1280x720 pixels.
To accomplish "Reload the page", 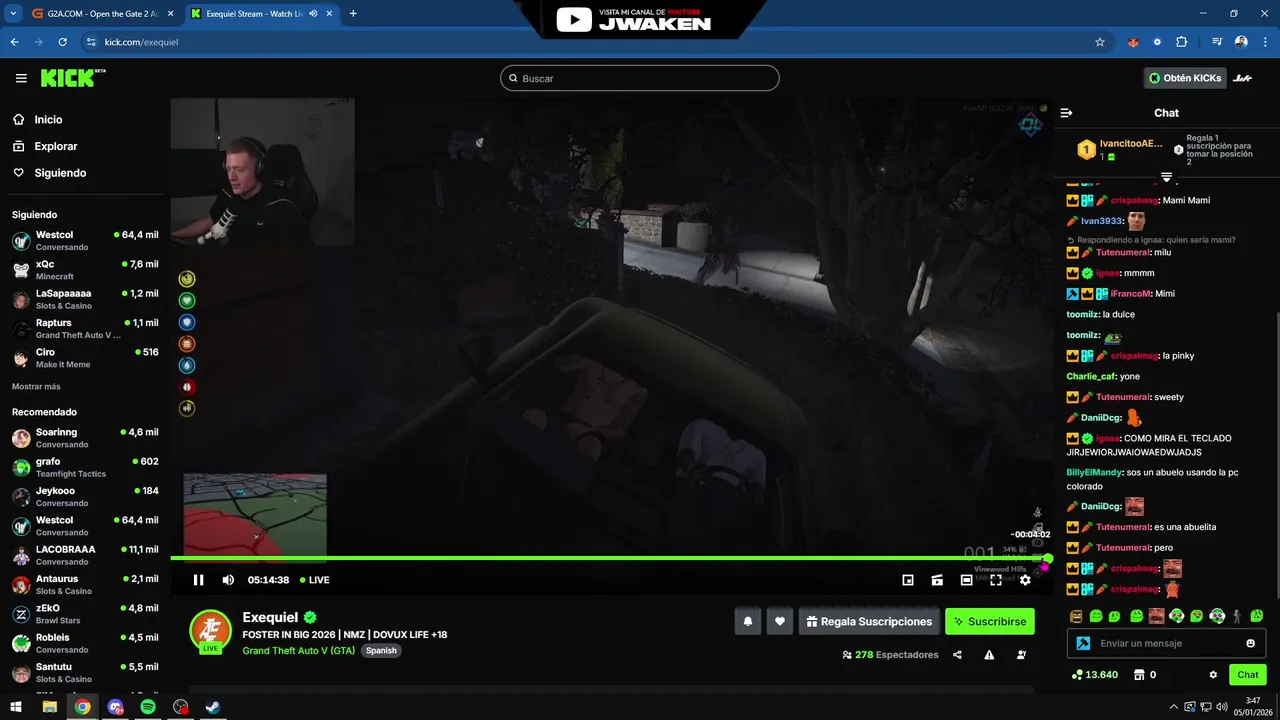I will [62, 42].
